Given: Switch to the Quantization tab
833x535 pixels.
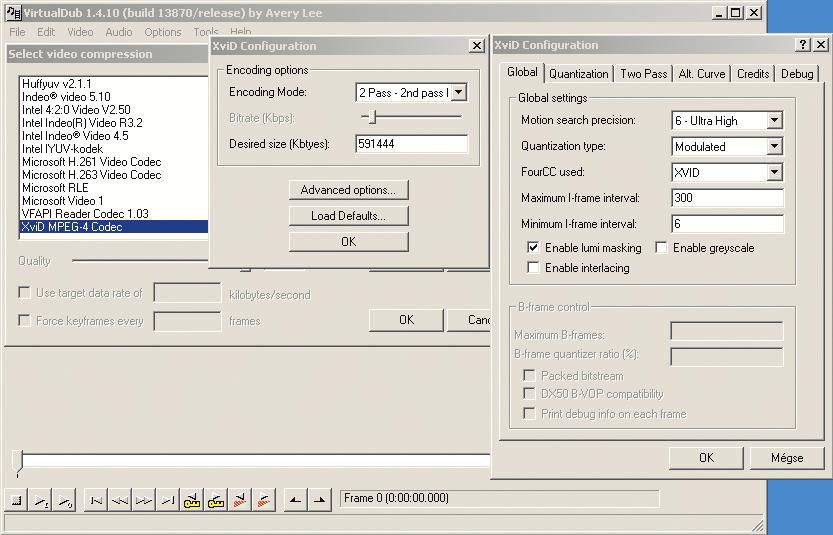Looking at the screenshot, I should 579,74.
